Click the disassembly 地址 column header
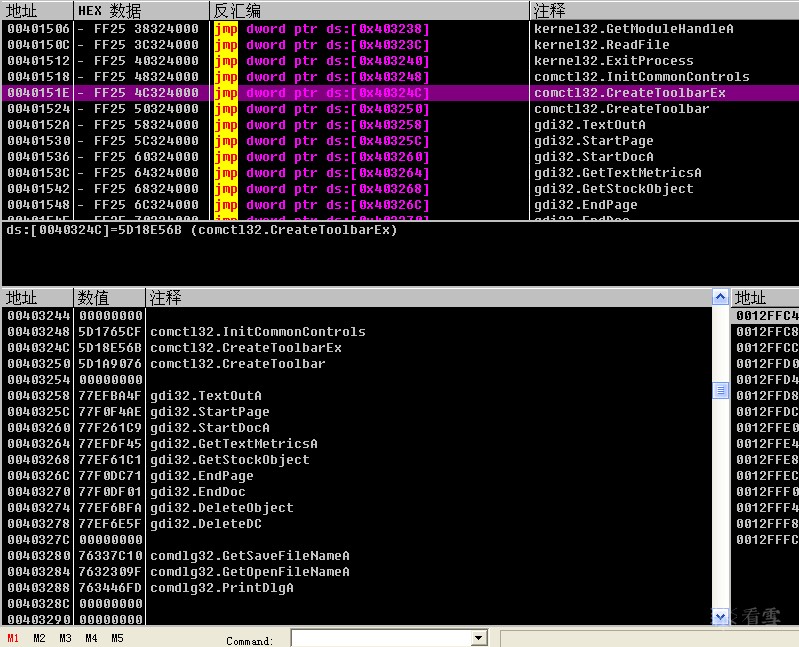Image resolution: width=799 pixels, height=647 pixels. click(x=37, y=10)
